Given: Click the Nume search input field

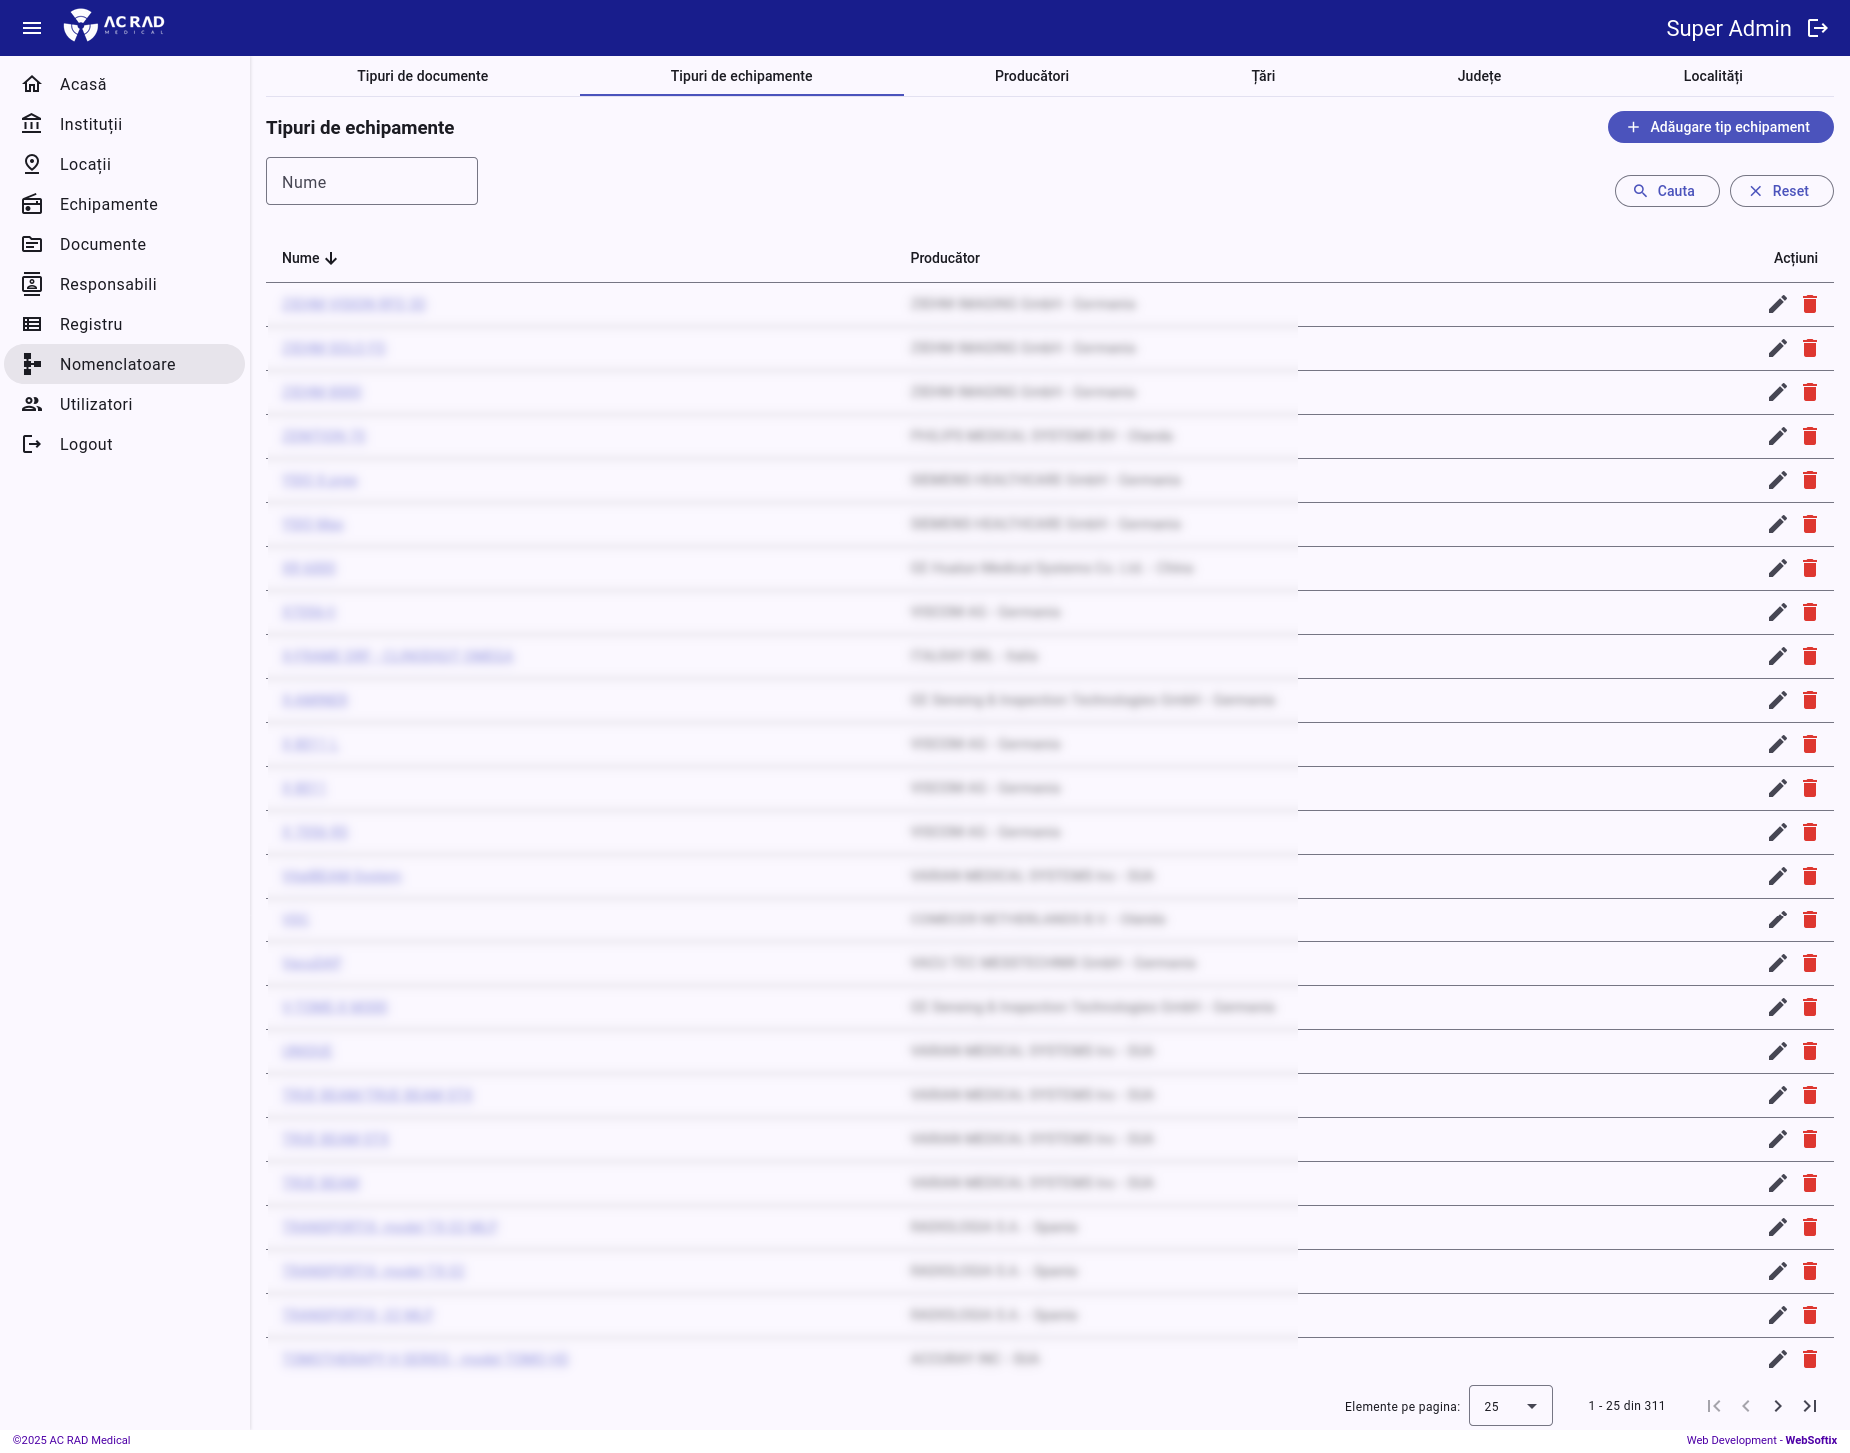Looking at the screenshot, I should tap(372, 182).
